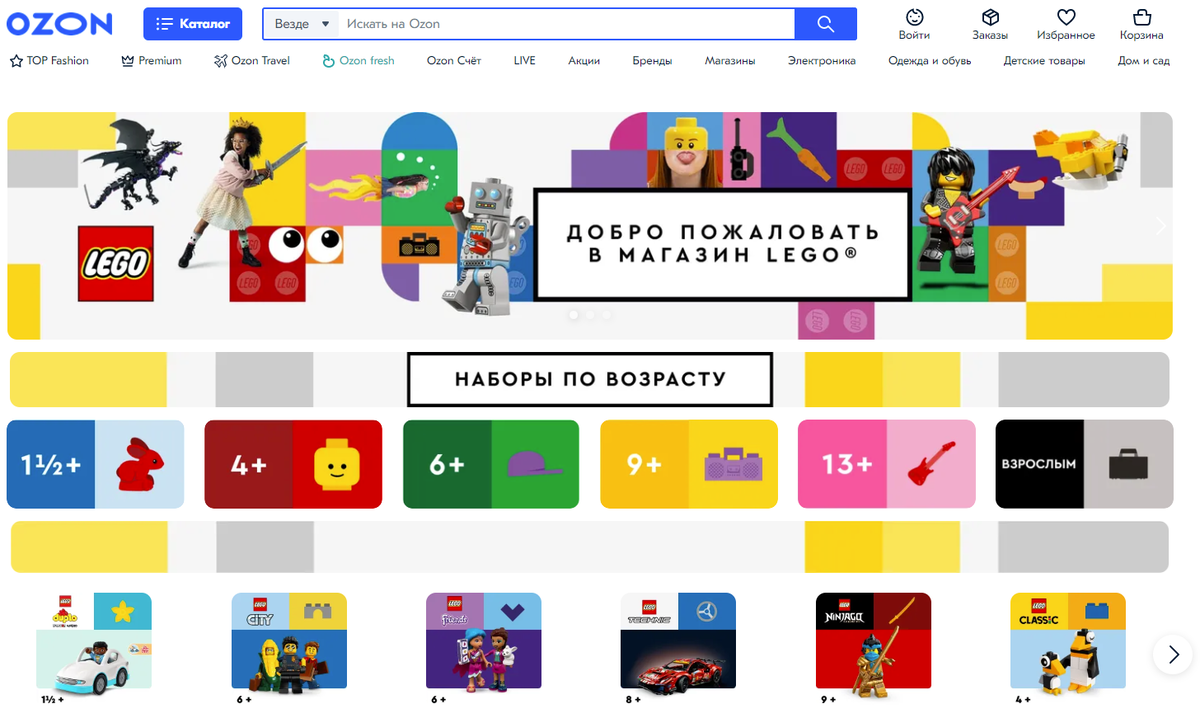Image resolution: width=1200 pixels, height=718 pixels.
Task: Open Premium with crown icon
Action: (151, 61)
